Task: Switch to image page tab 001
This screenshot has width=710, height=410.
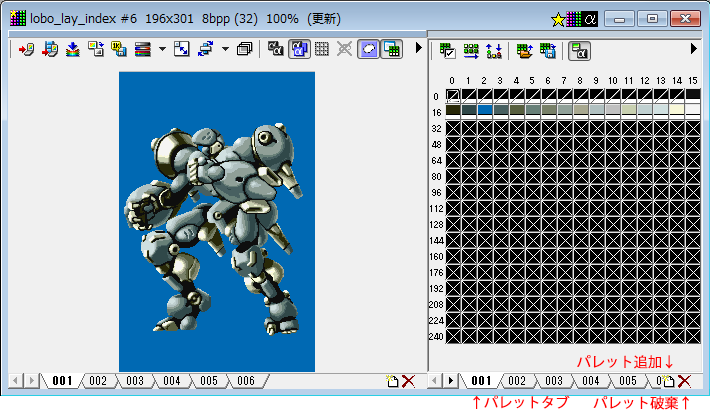Action: point(62,381)
